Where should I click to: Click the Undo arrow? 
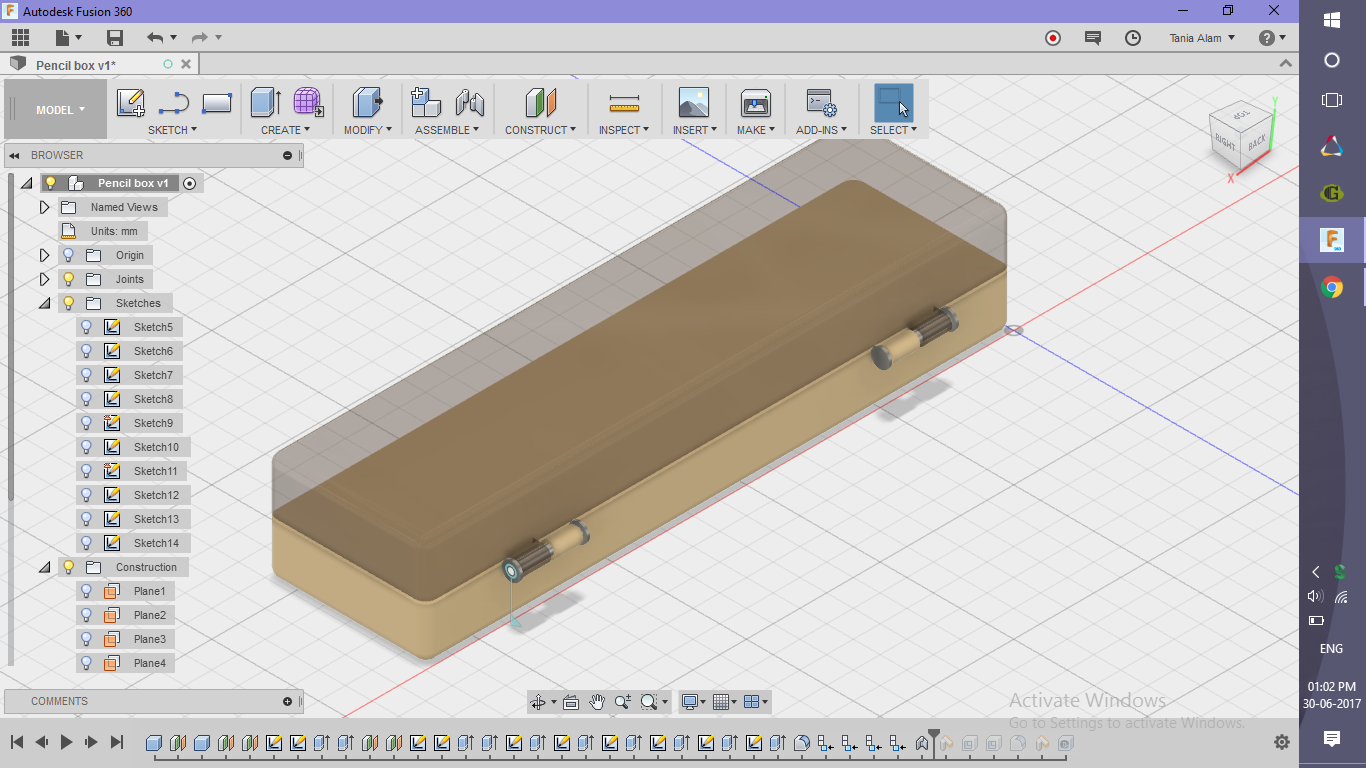tap(155, 38)
